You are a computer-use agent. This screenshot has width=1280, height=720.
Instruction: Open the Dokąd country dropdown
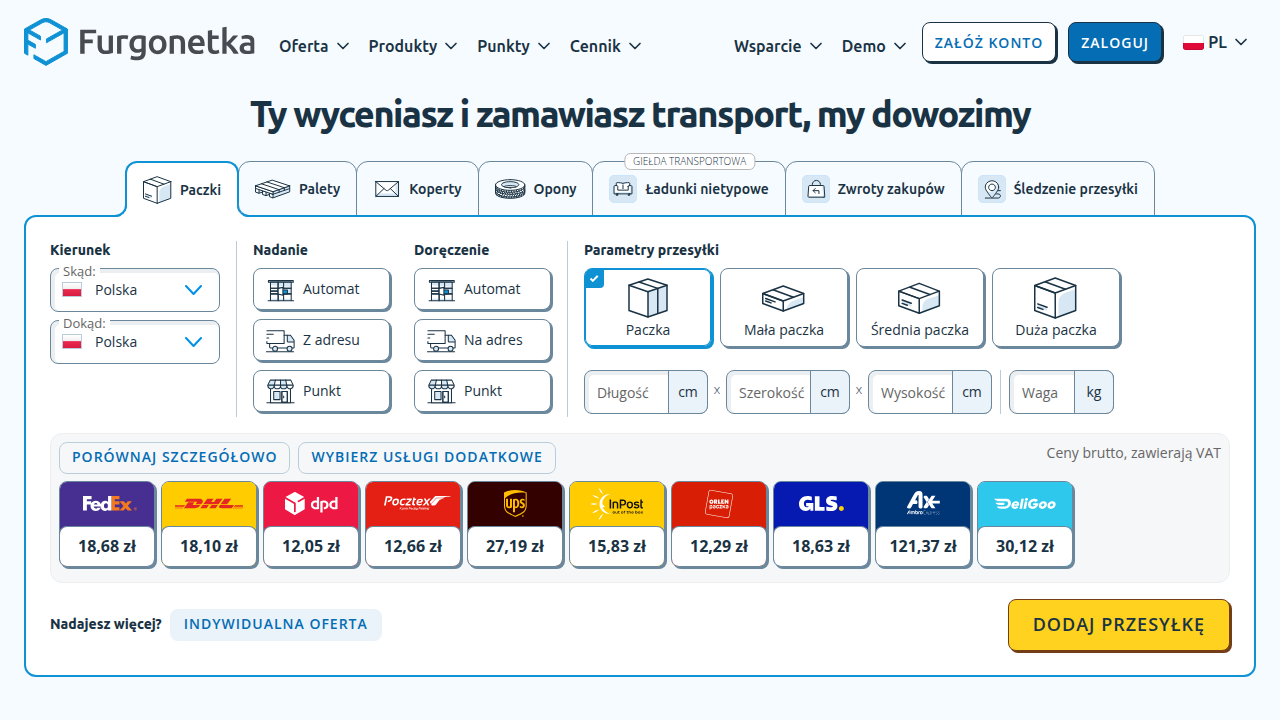pyautogui.click(x=135, y=342)
